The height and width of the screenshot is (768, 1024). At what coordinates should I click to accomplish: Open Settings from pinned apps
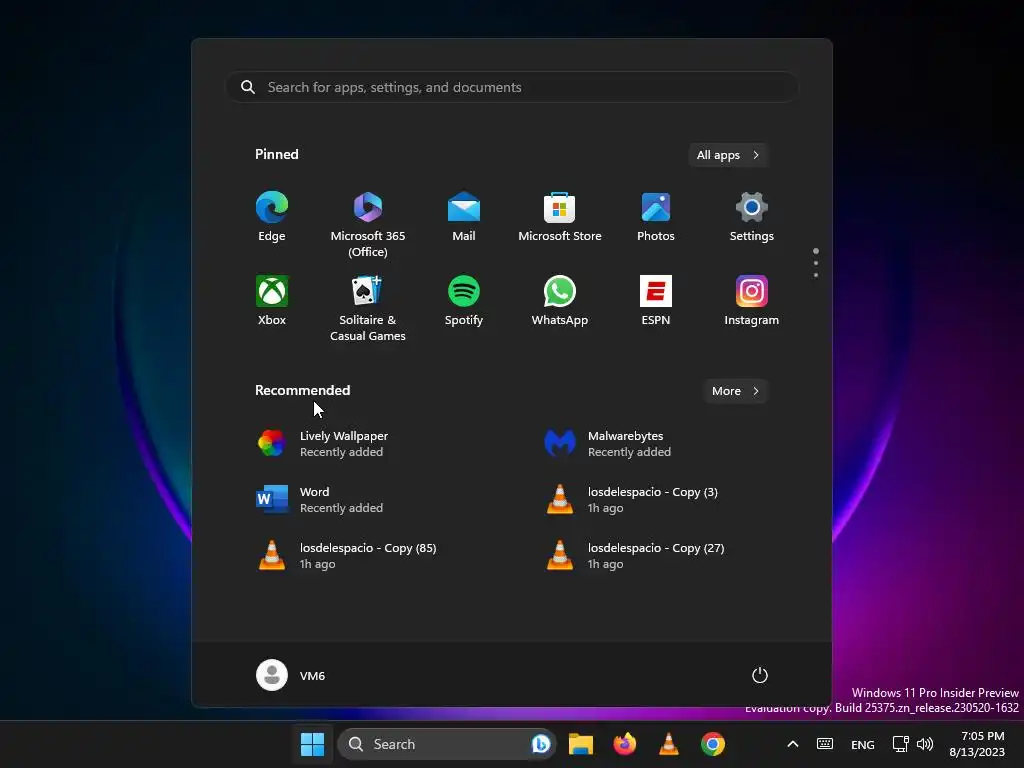[752, 217]
